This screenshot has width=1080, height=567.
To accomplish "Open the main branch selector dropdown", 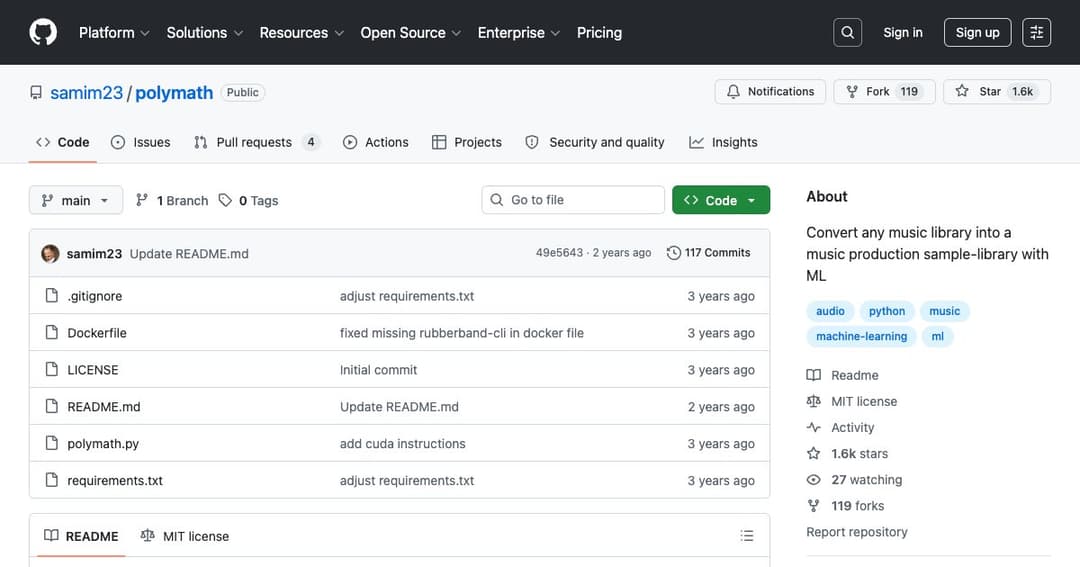I will (x=76, y=200).
